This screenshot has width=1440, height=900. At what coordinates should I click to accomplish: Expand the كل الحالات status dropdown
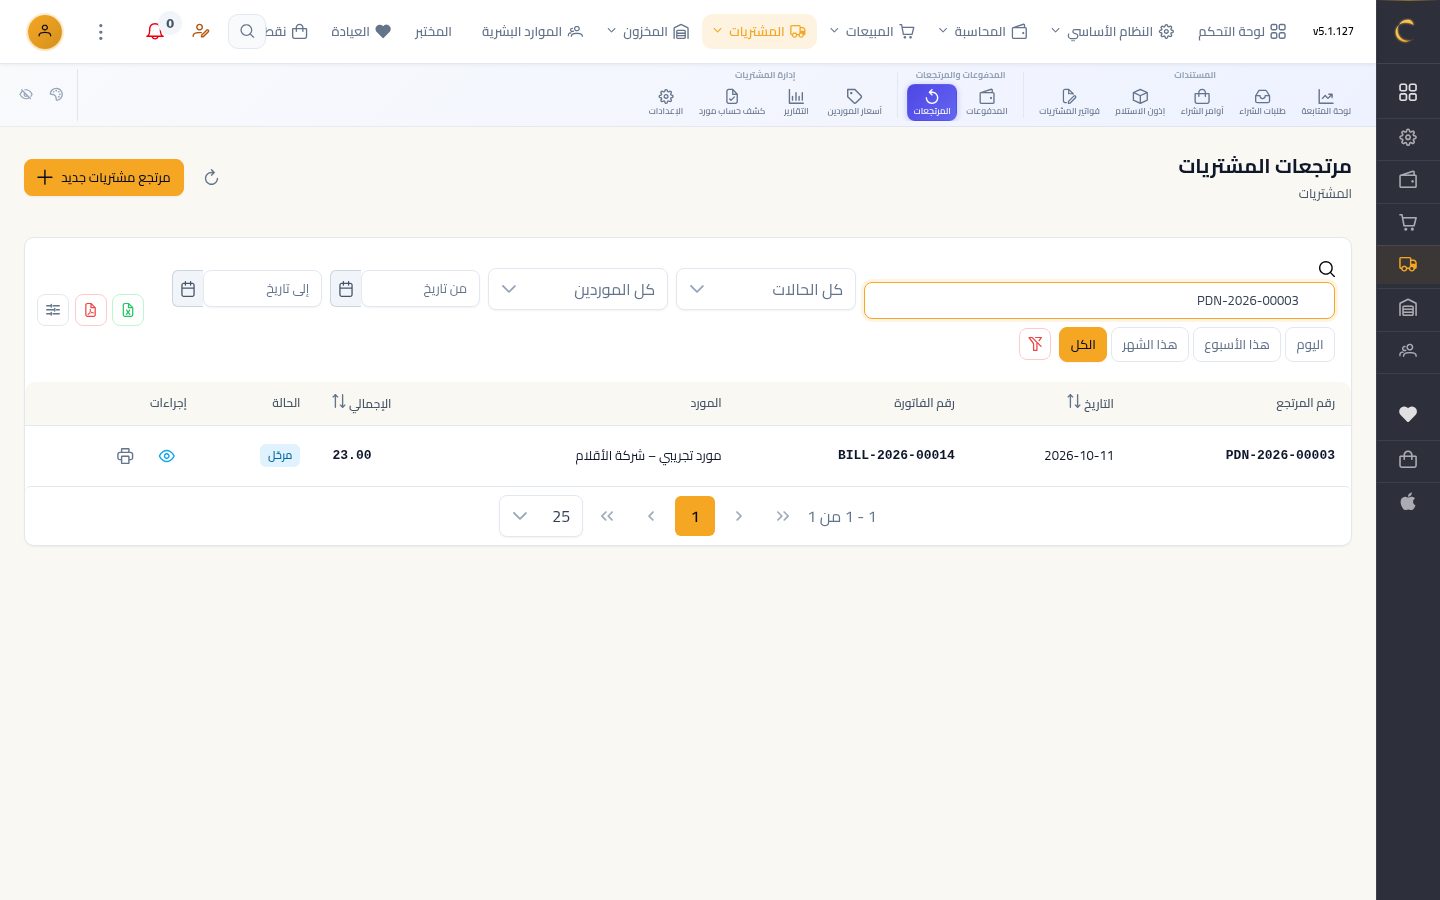point(766,289)
